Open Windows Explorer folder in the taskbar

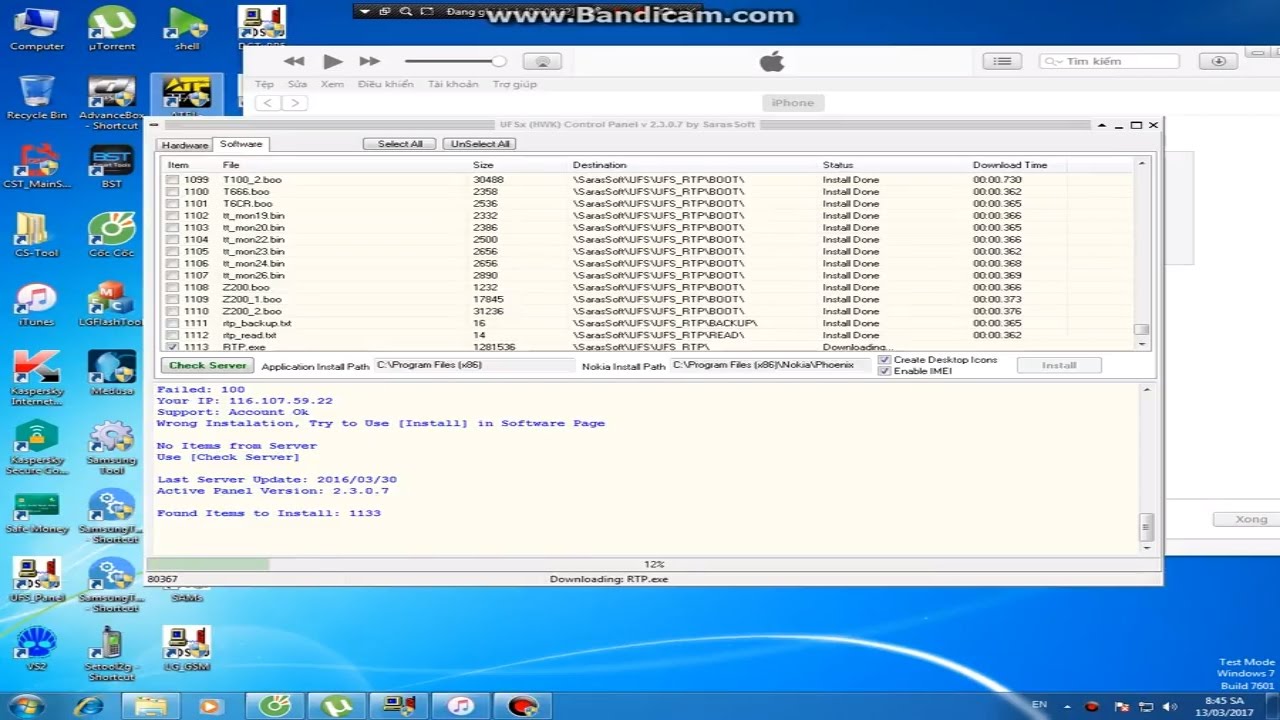[x=151, y=705]
